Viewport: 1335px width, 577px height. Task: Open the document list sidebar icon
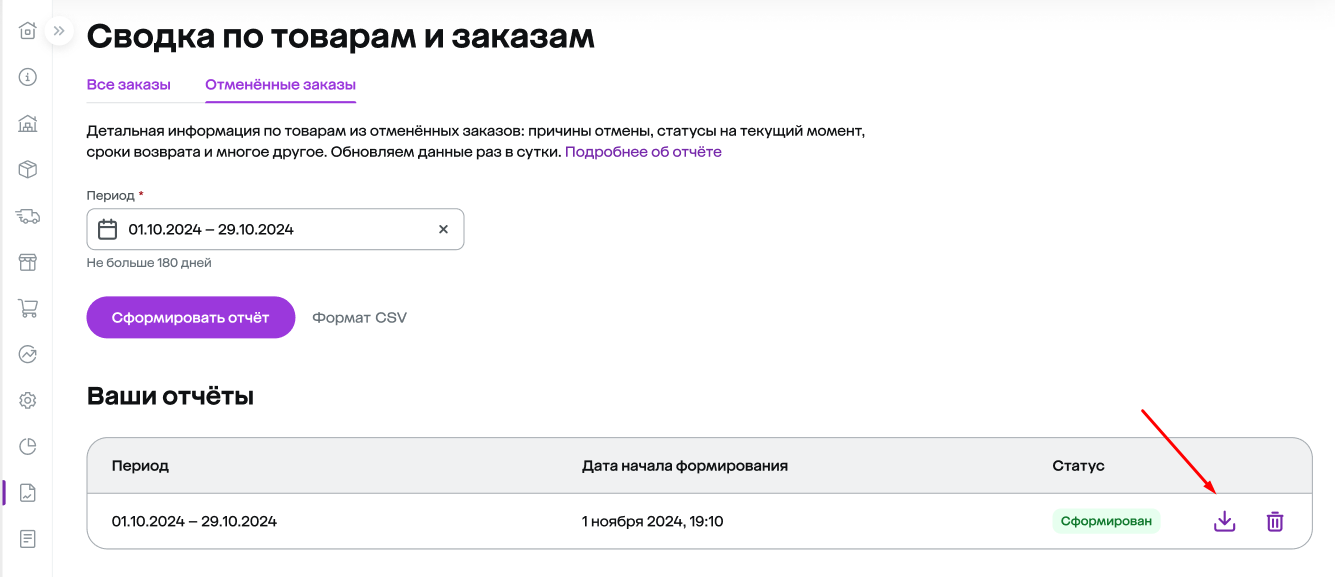pos(28,539)
